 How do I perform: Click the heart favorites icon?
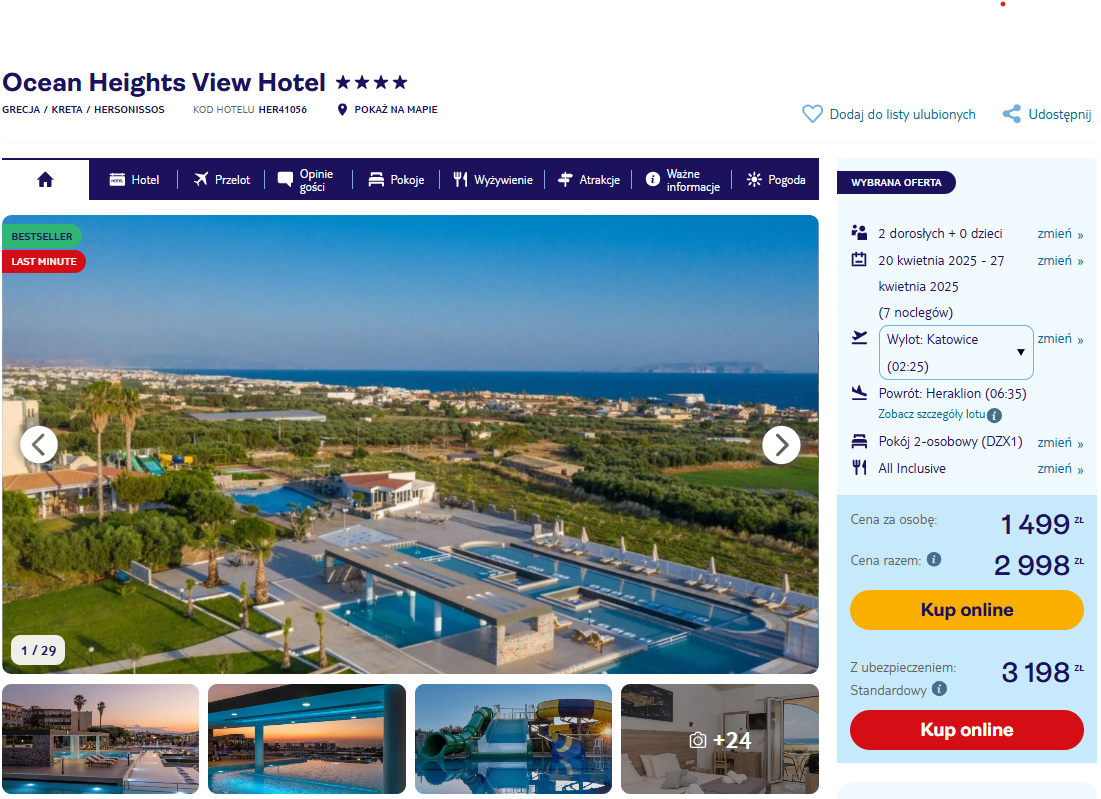(812, 114)
